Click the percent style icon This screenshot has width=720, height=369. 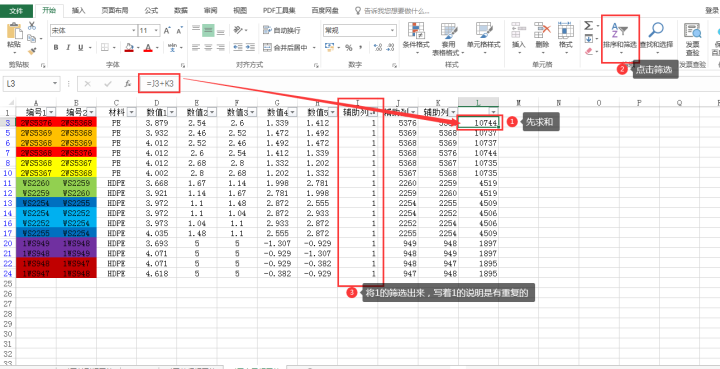(x=349, y=47)
